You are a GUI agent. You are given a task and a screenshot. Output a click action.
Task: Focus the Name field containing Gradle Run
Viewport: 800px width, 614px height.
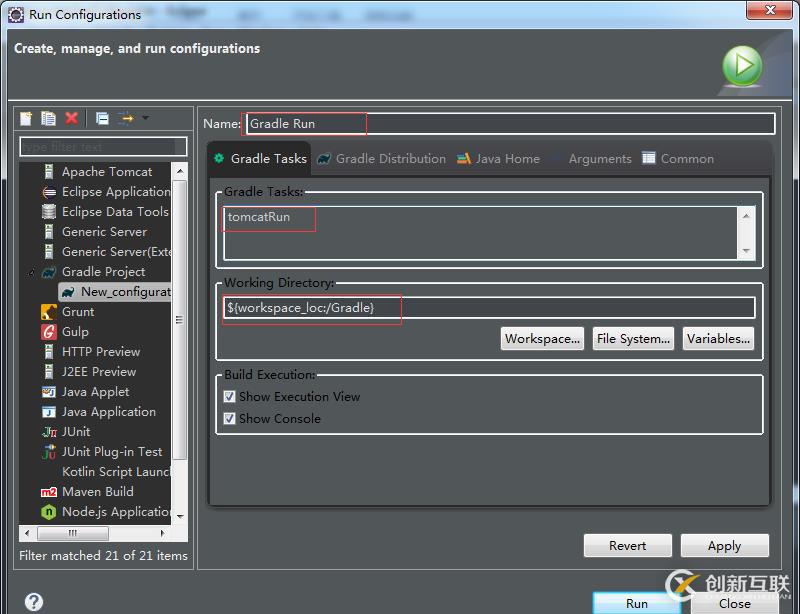coord(510,124)
